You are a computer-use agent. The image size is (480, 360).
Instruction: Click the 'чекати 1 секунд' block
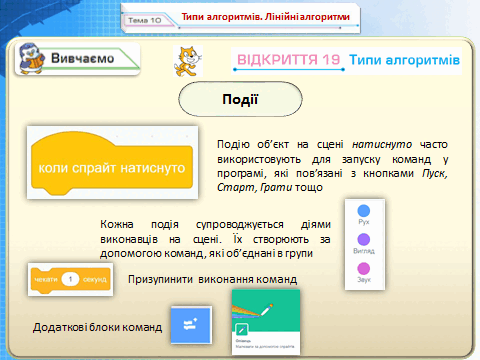pos(71,280)
